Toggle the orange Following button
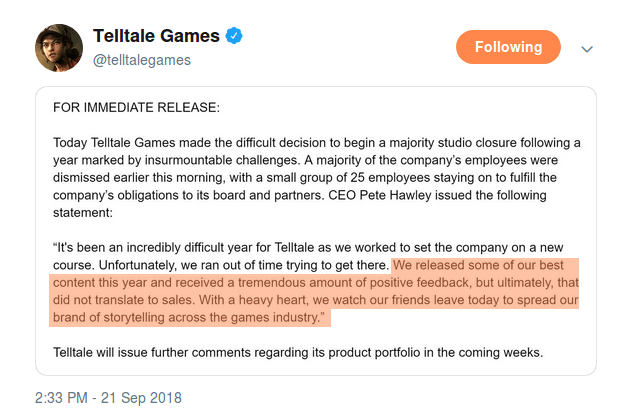 pyautogui.click(x=509, y=47)
